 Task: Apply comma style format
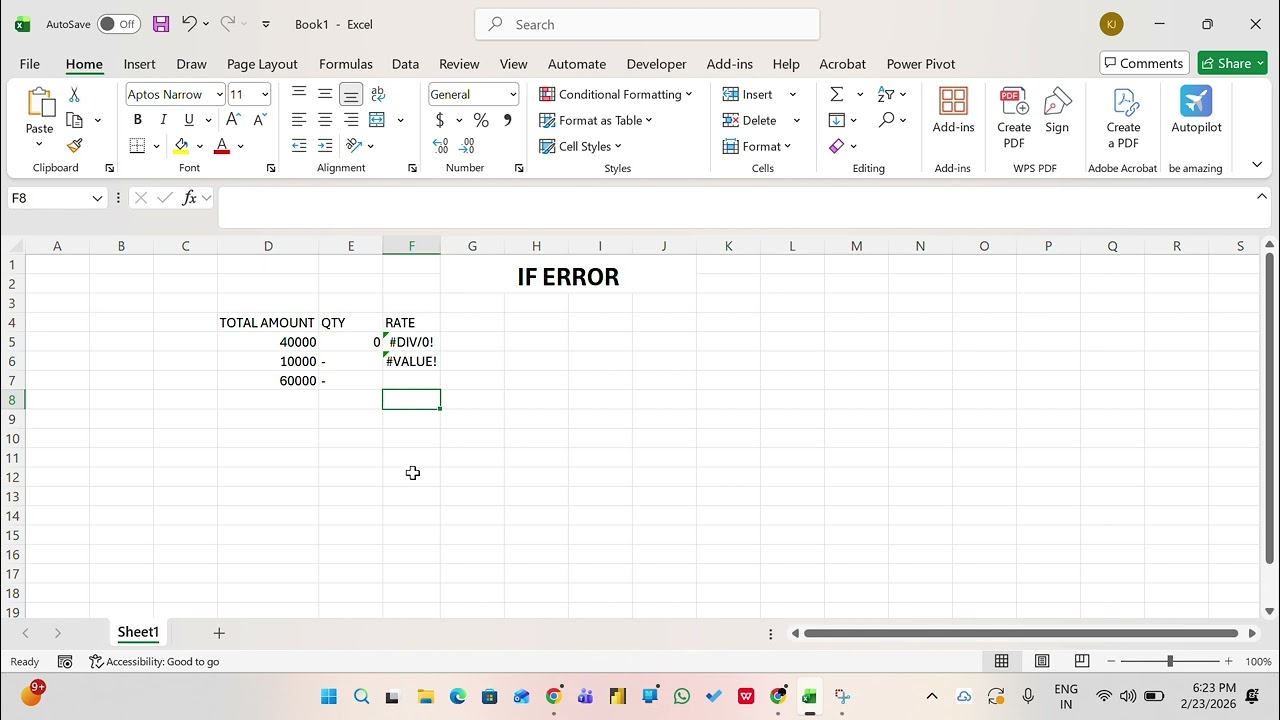507,120
